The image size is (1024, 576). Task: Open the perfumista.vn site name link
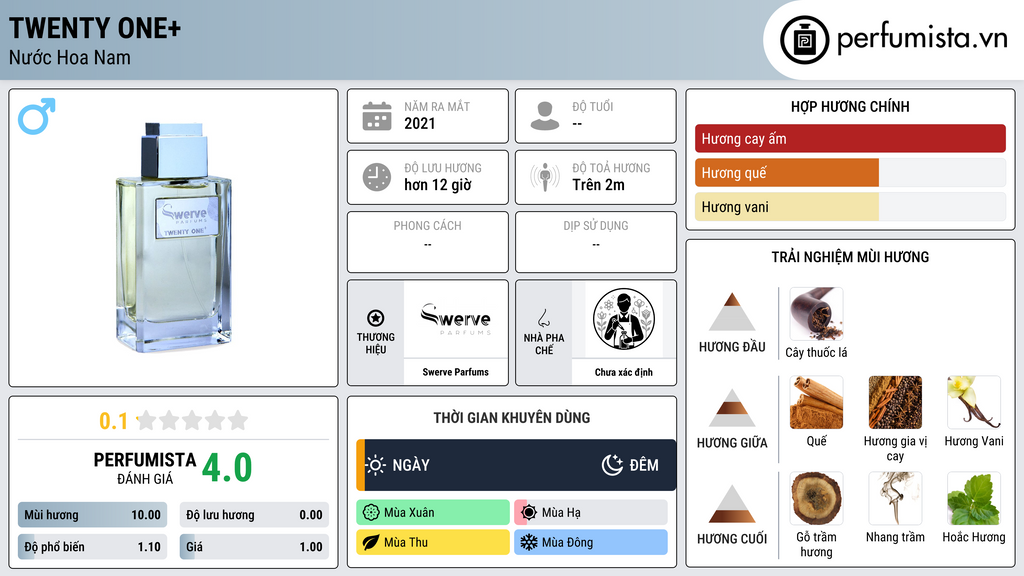click(922, 38)
